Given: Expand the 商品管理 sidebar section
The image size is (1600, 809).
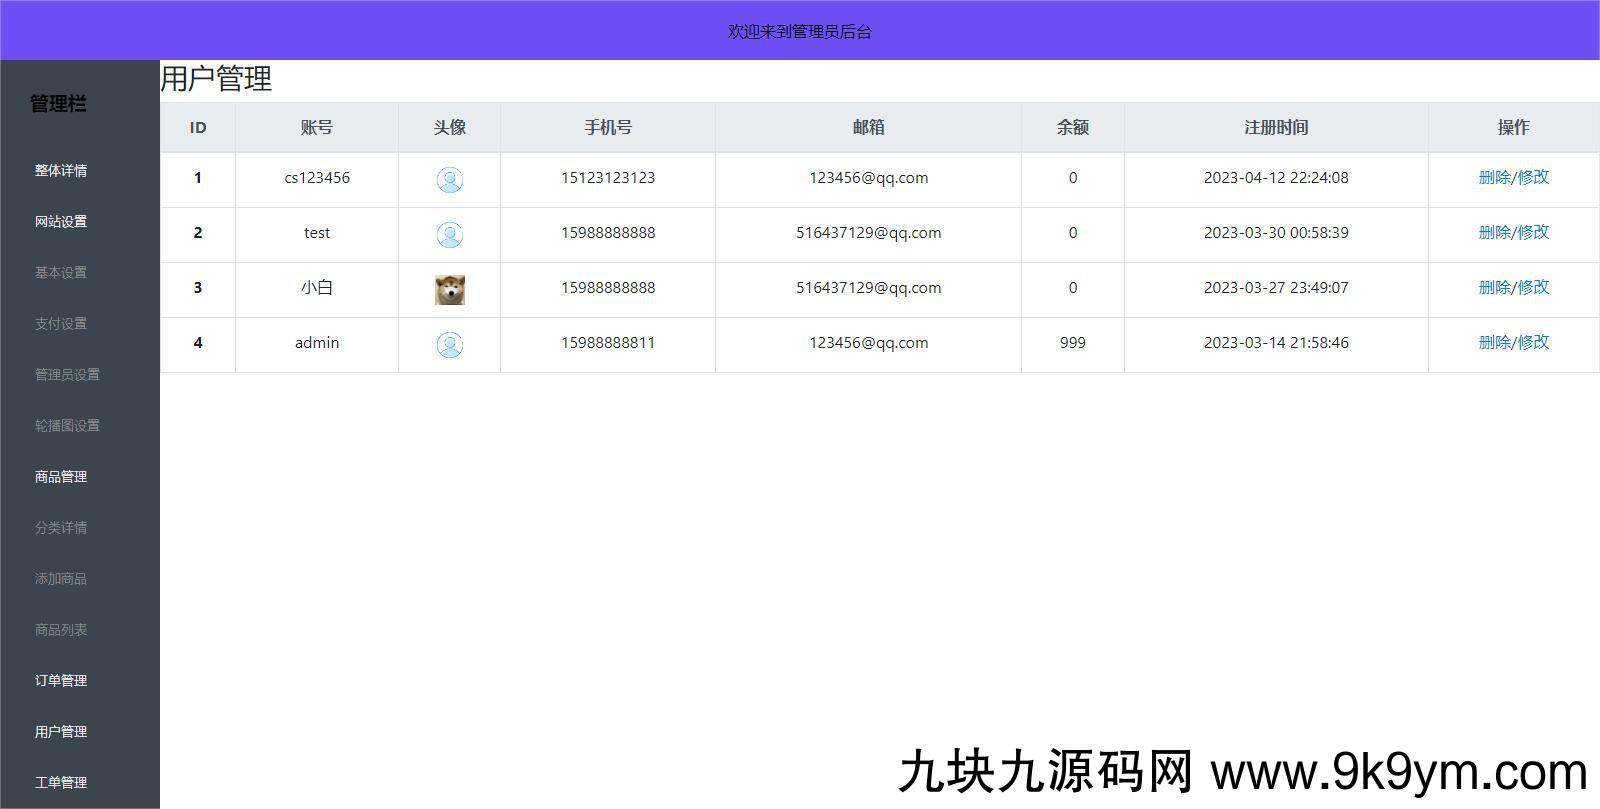Looking at the screenshot, I should [x=61, y=476].
